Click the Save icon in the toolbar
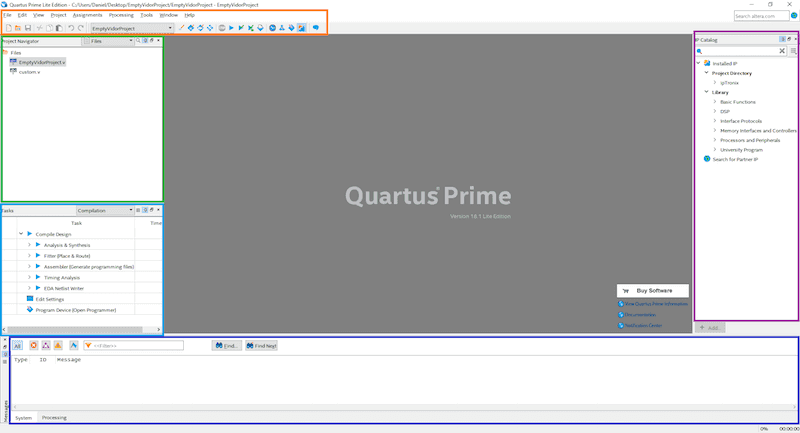800x433 pixels. [x=28, y=28]
